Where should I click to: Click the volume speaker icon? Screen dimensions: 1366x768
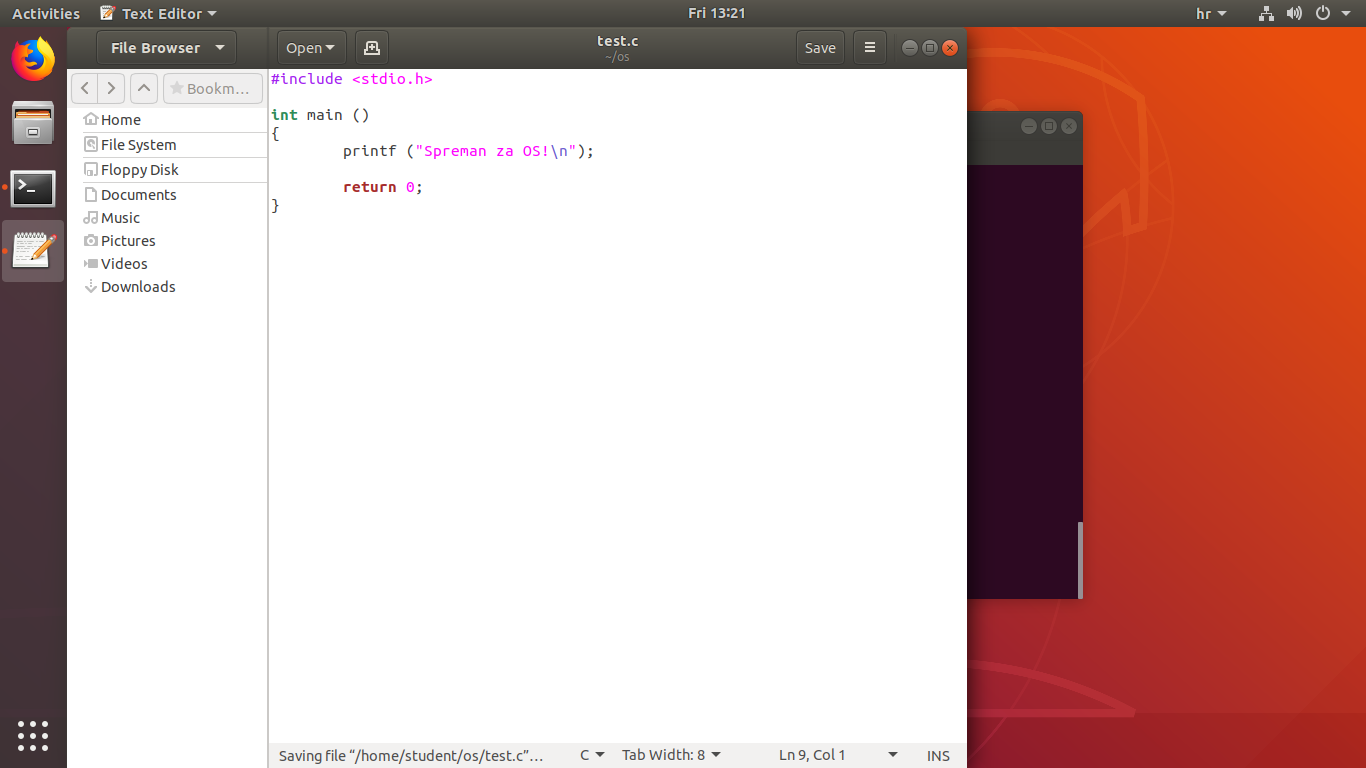(1294, 14)
